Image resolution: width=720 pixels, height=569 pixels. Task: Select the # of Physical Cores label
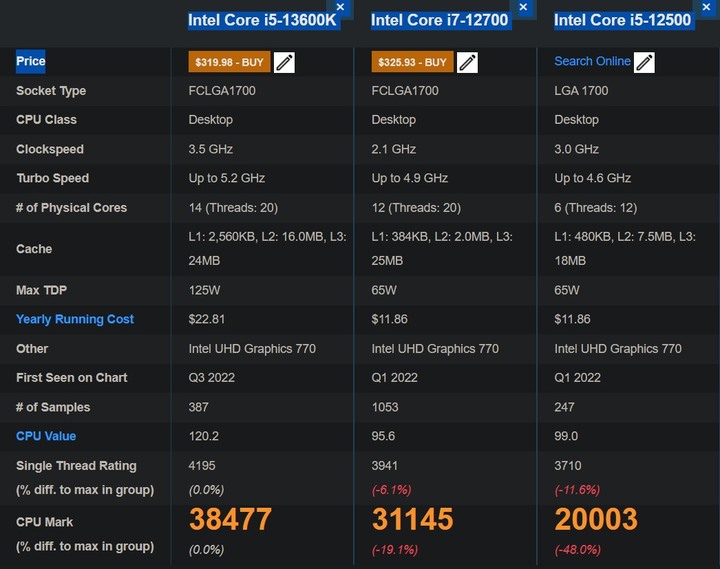[71, 208]
